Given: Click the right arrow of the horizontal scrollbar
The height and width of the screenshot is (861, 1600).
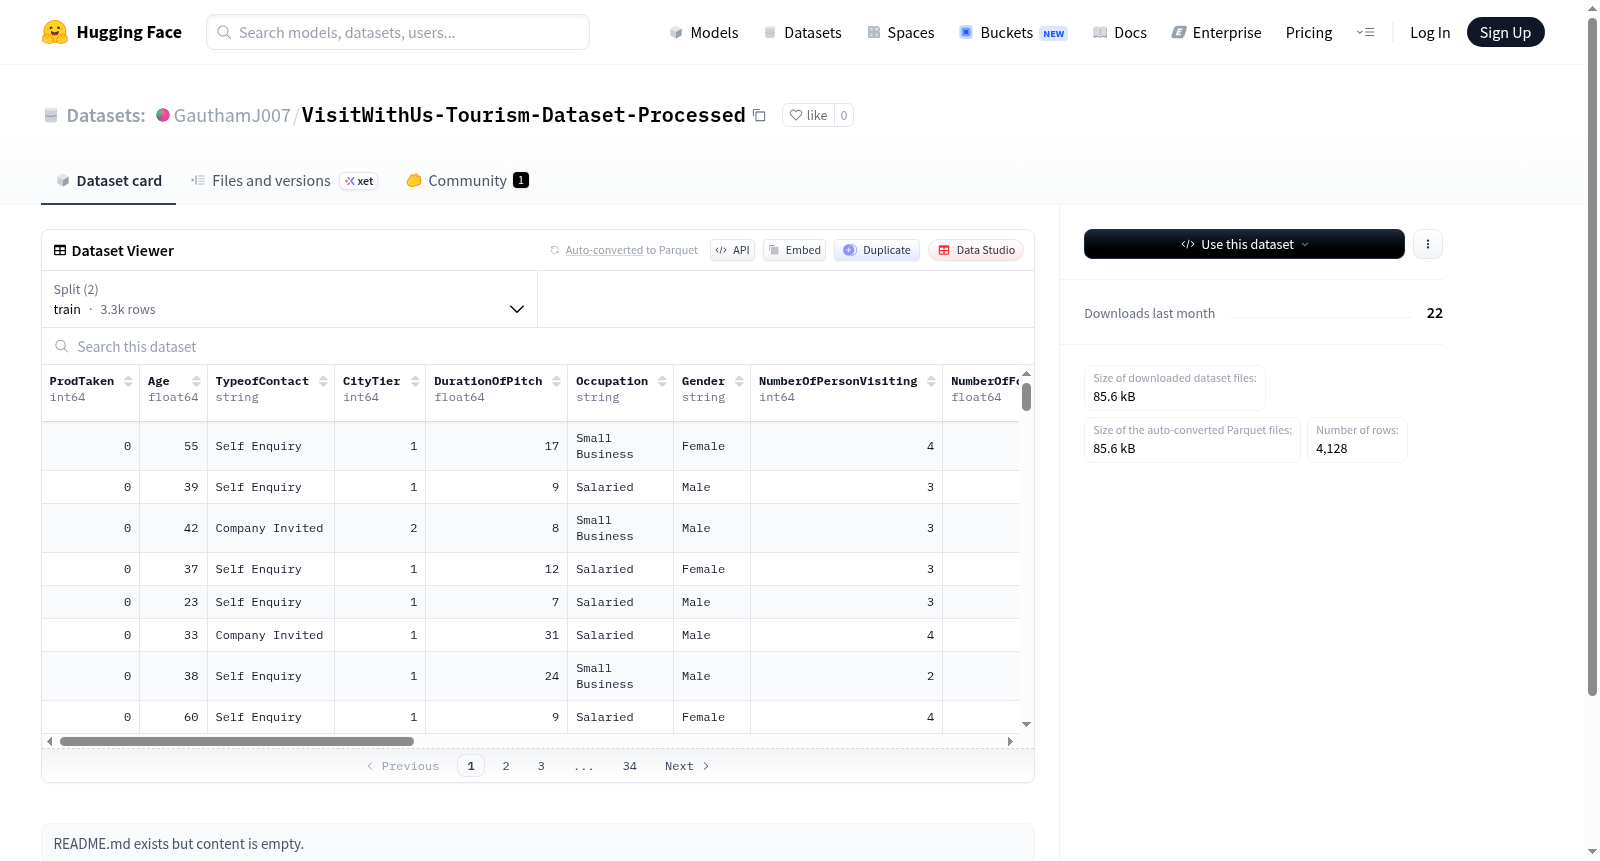Looking at the screenshot, I should [x=1010, y=741].
